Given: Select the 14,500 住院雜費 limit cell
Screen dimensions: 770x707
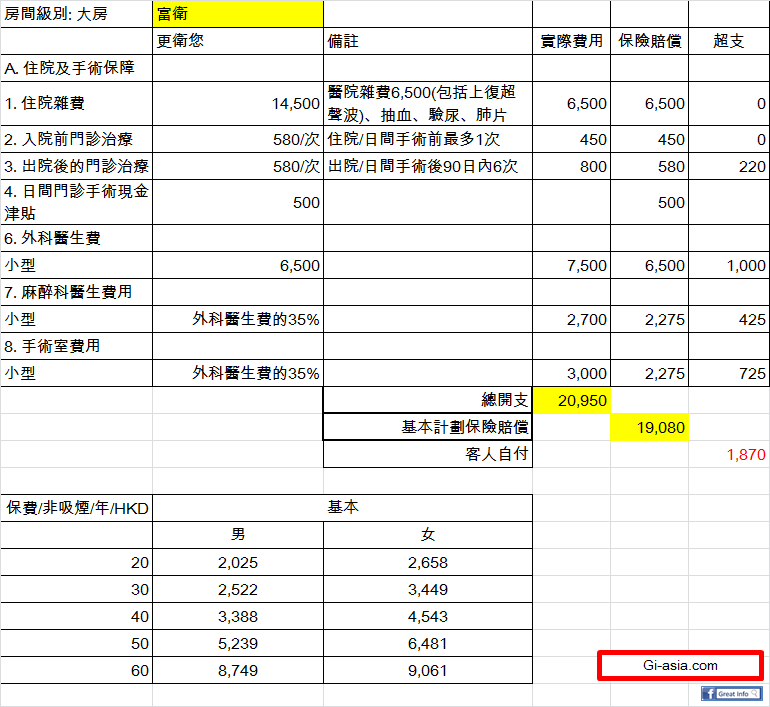Looking at the screenshot, I should 238,103.
